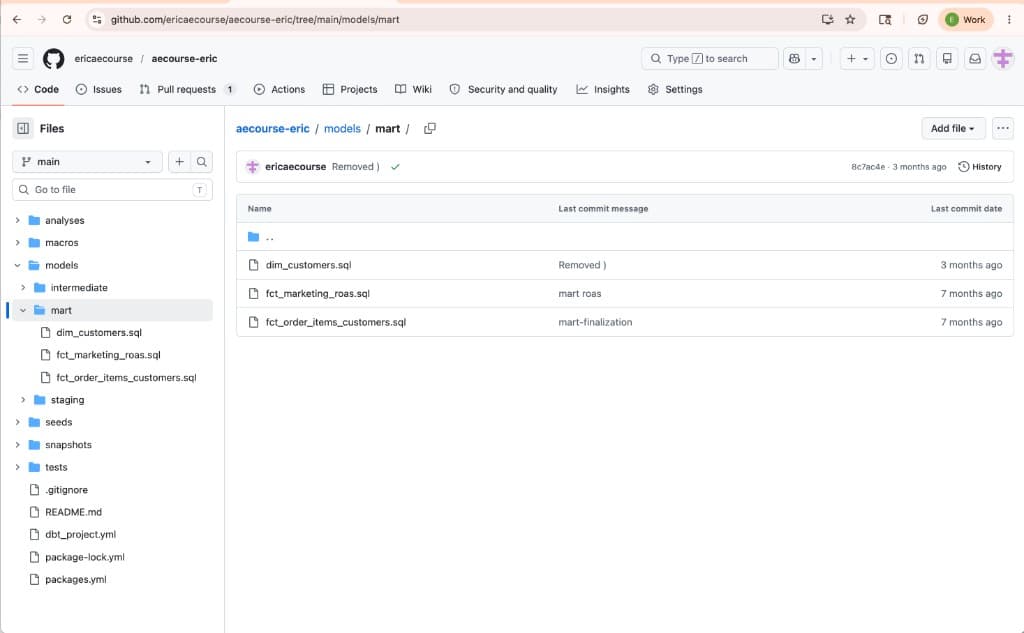The height and width of the screenshot is (633, 1024).
Task: Open commit hash 8c7ac4e
Action: pos(868,167)
